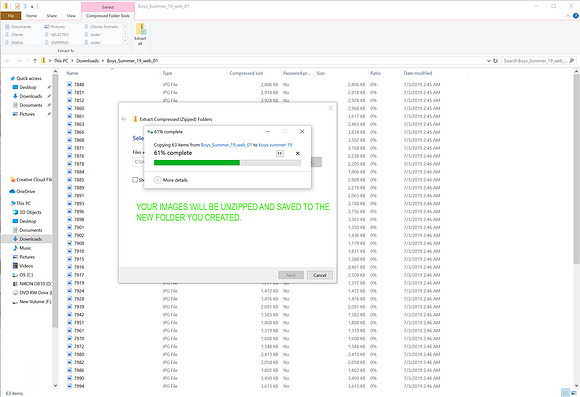Open address bar history dropdown
This screenshot has width=580, height=397.
point(489,61)
